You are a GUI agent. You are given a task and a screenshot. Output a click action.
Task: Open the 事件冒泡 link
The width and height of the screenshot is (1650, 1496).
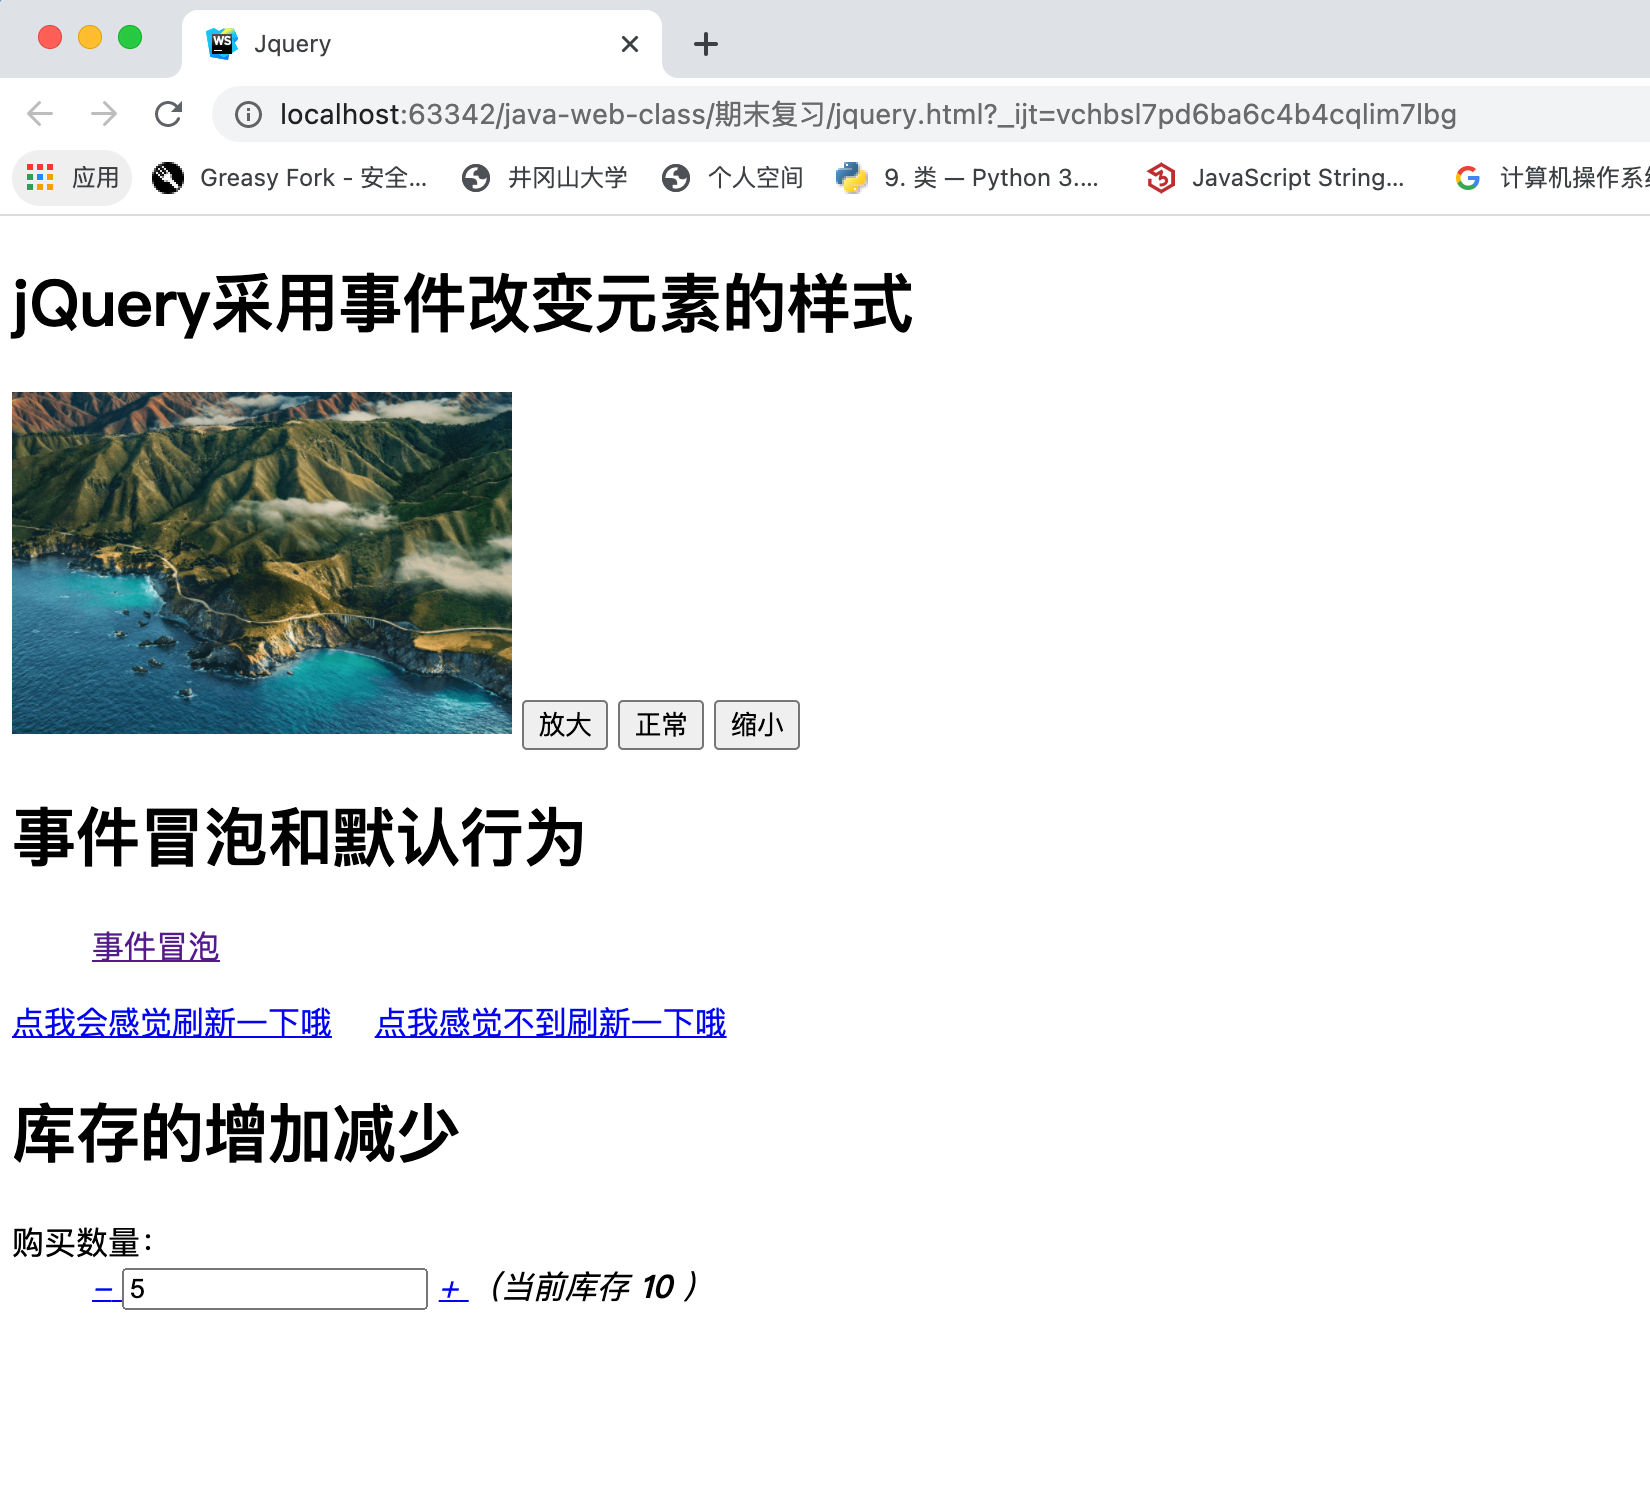coord(154,946)
